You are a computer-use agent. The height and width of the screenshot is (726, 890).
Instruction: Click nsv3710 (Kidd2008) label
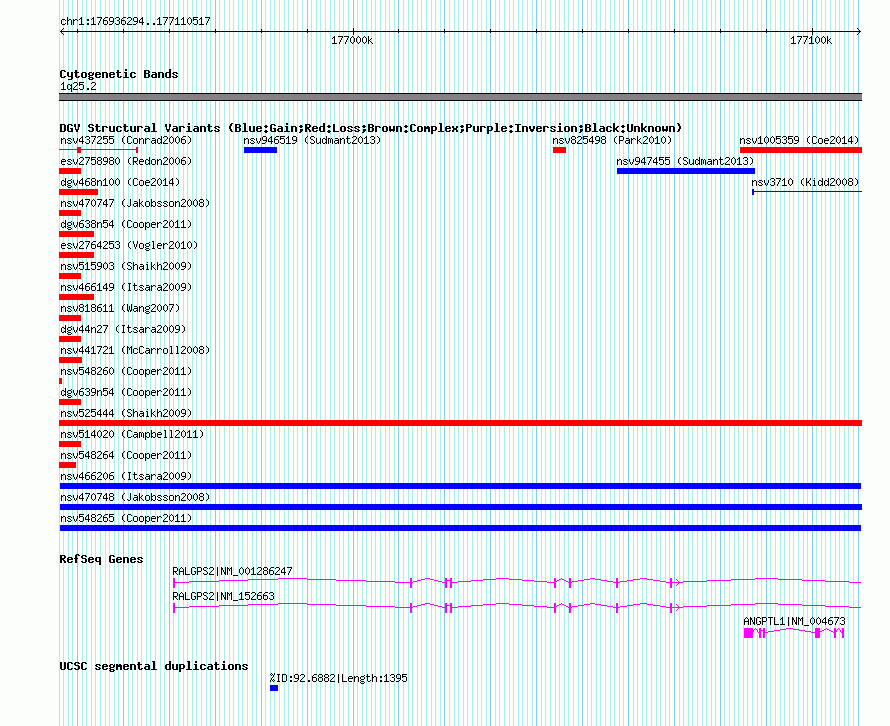805,182
